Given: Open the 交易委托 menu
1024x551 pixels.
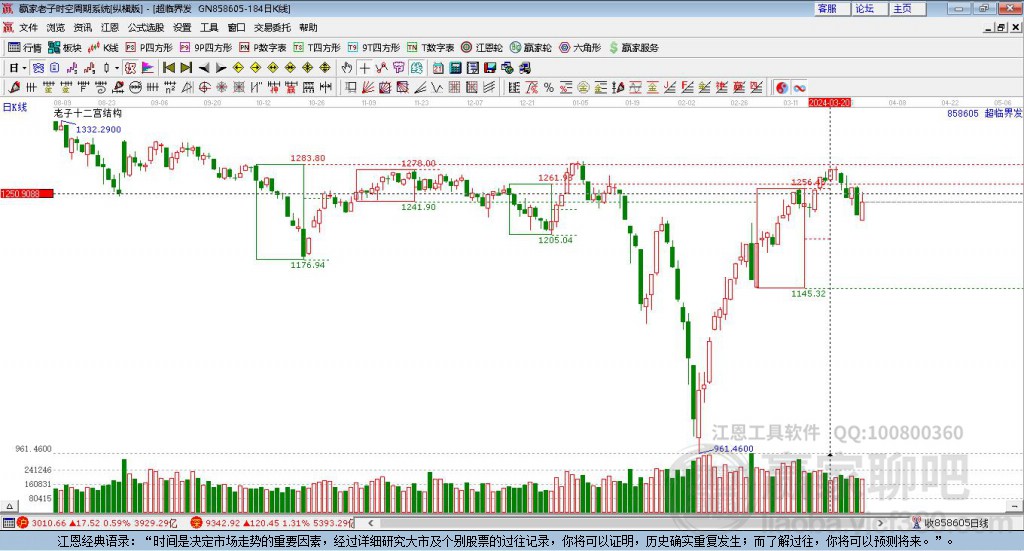Looking at the screenshot, I should click(272, 27).
